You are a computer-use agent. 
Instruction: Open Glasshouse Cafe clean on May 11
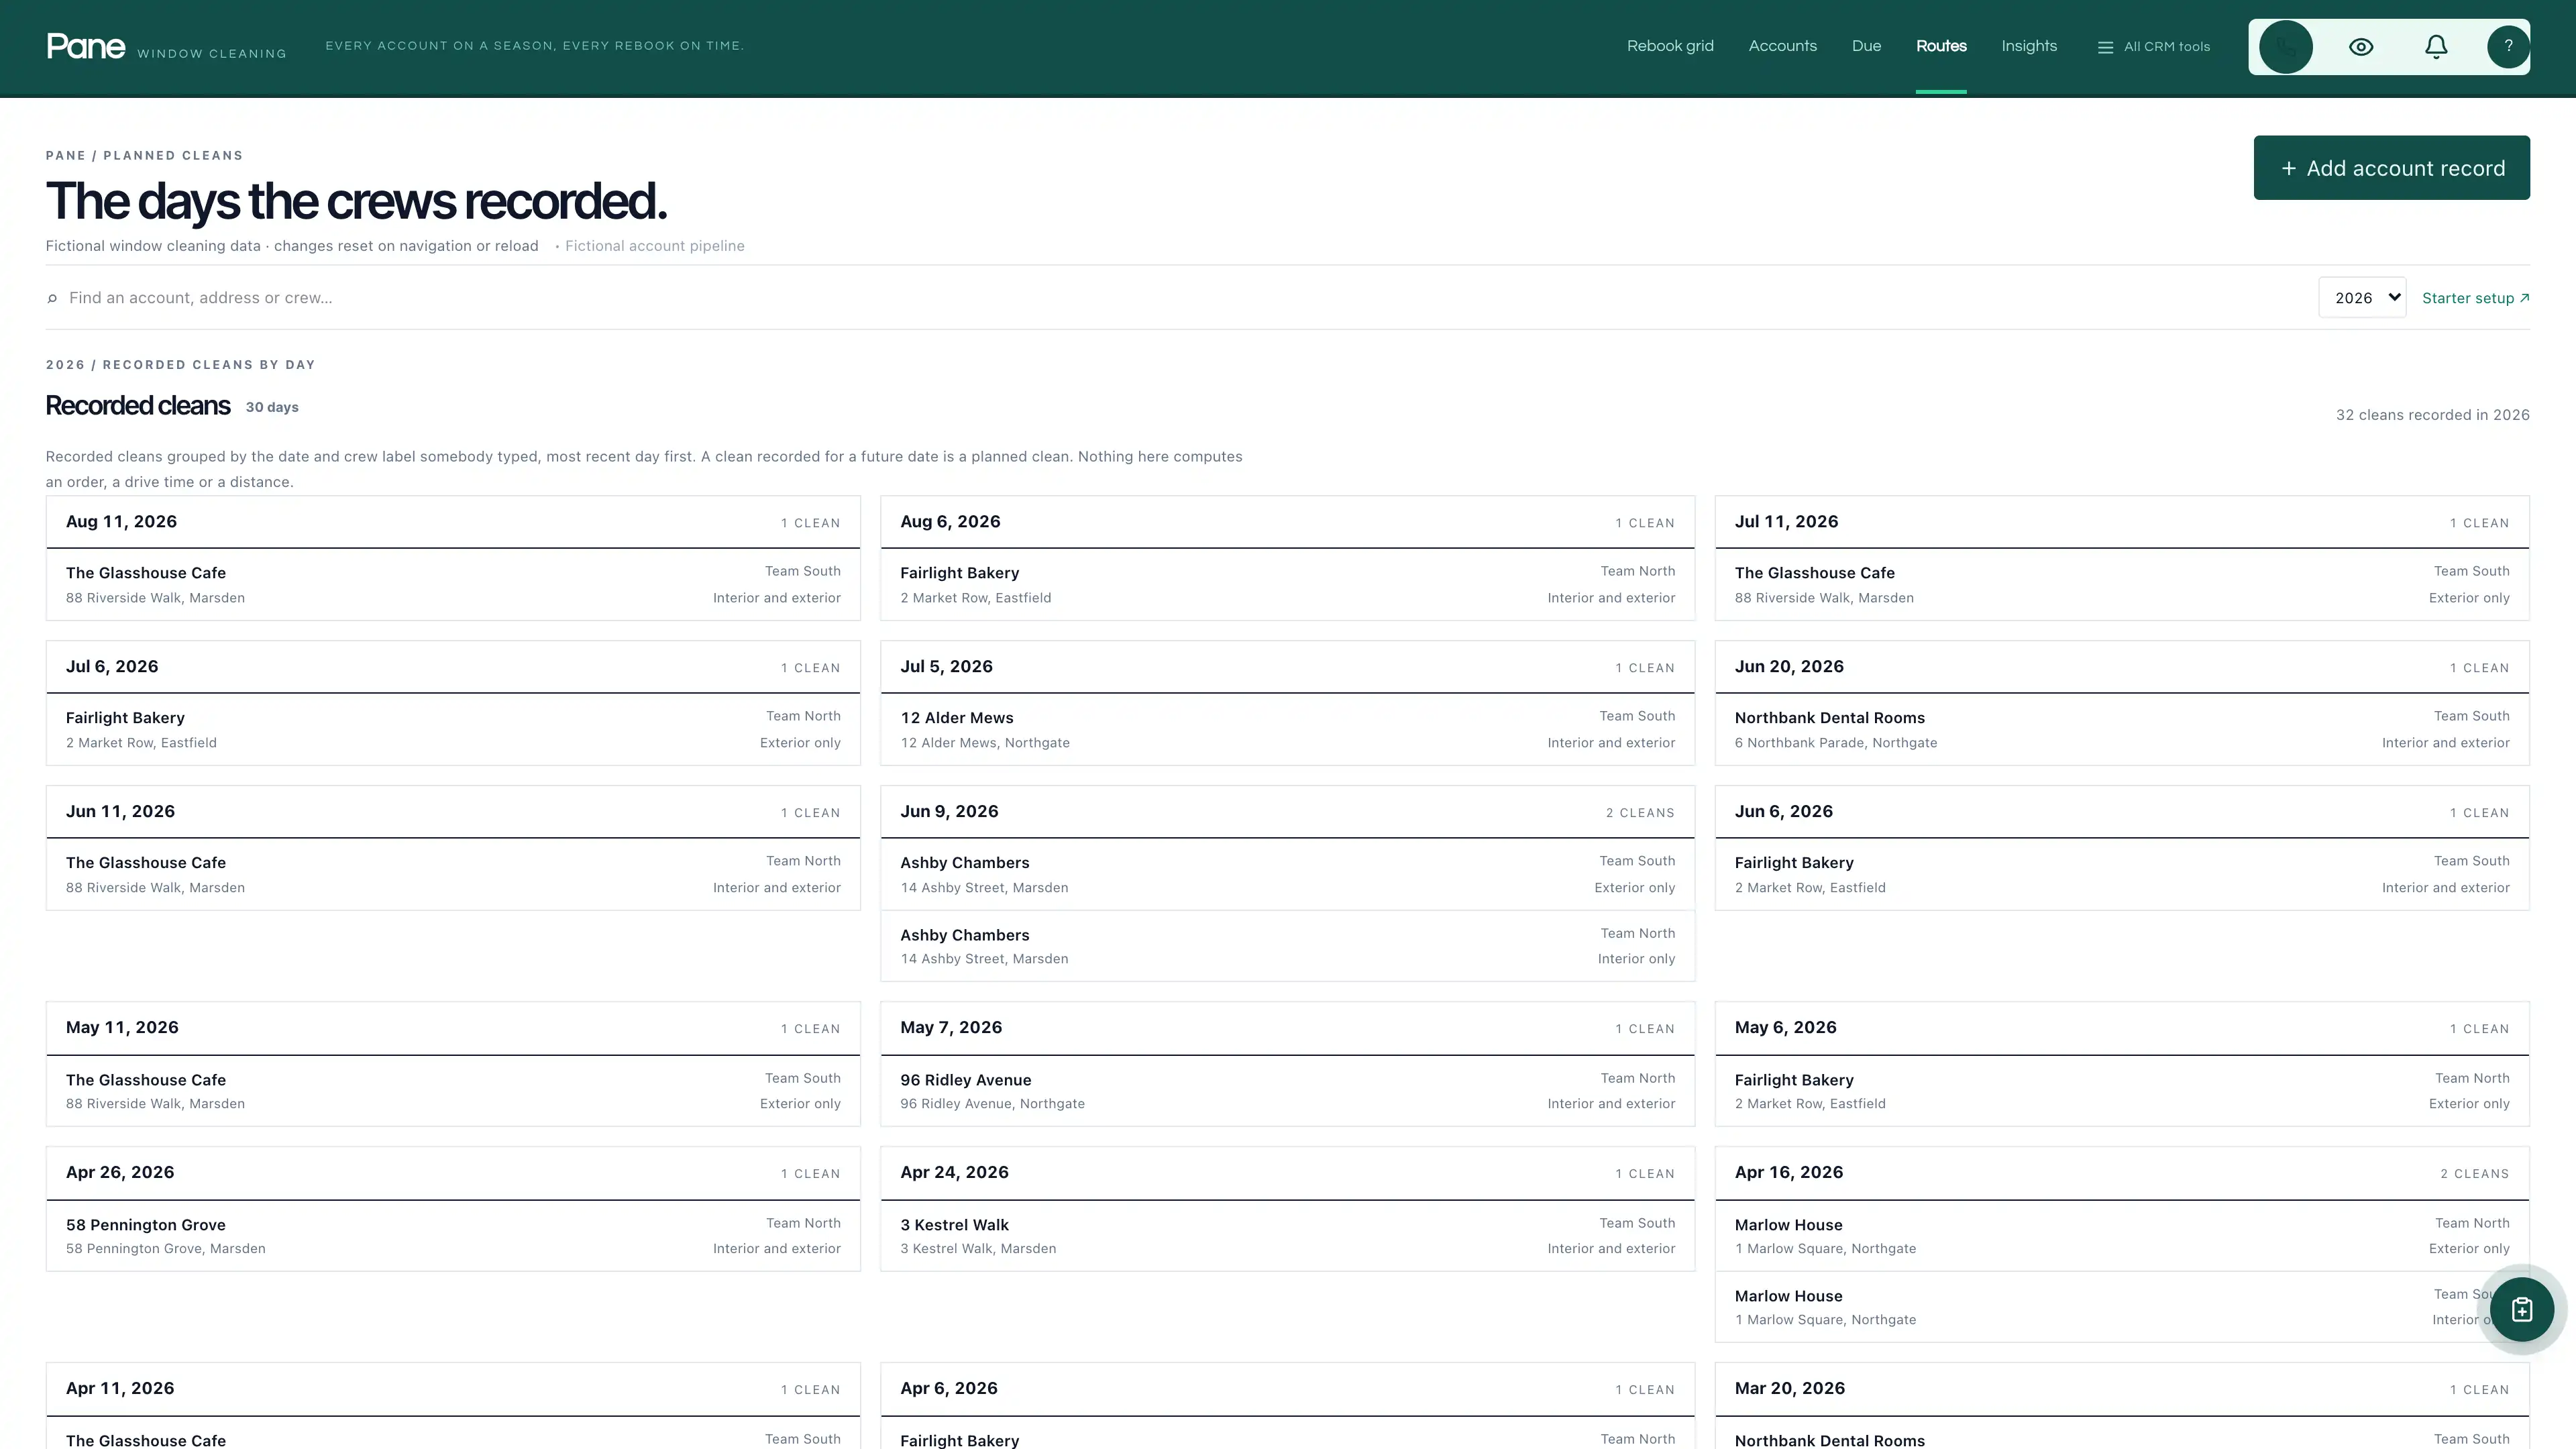[x=453, y=1091]
